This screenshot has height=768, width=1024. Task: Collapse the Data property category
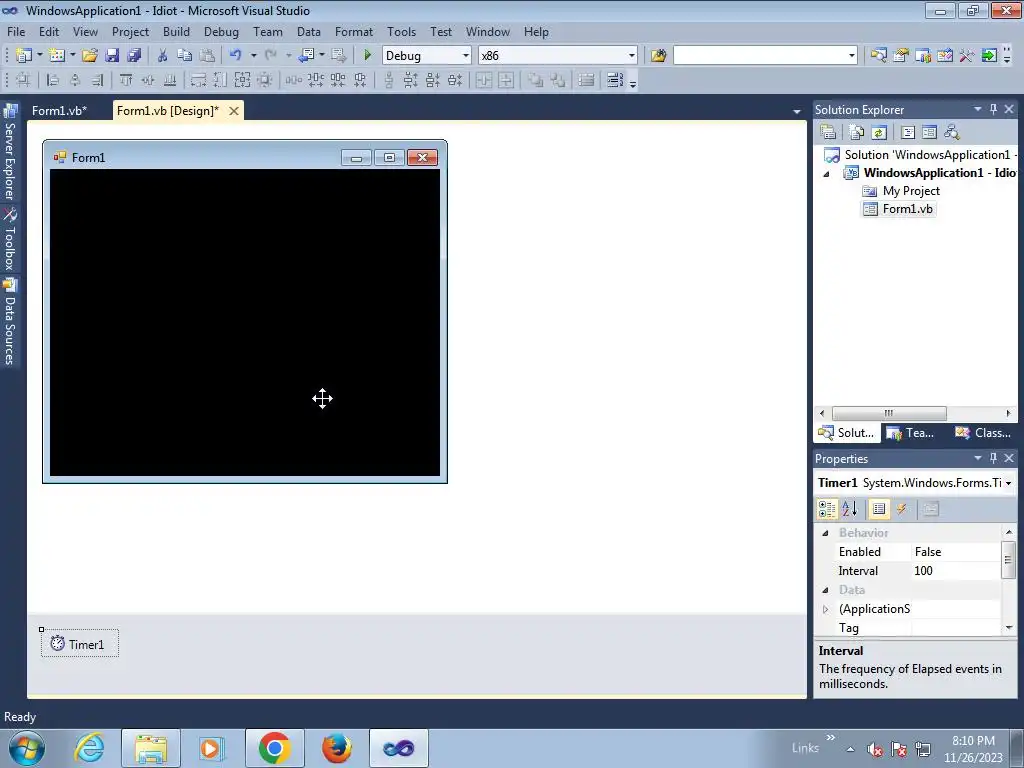tap(825, 590)
